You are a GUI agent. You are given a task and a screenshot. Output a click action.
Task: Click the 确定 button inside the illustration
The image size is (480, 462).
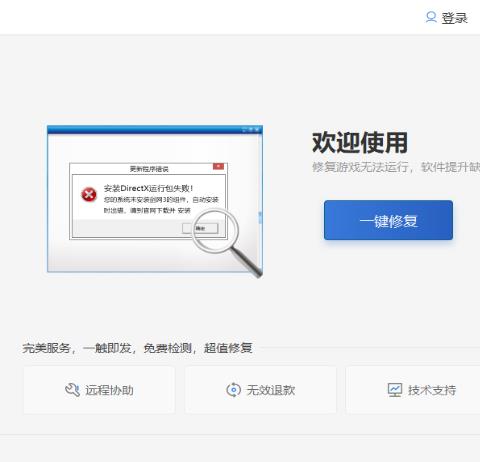click(200, 228)
